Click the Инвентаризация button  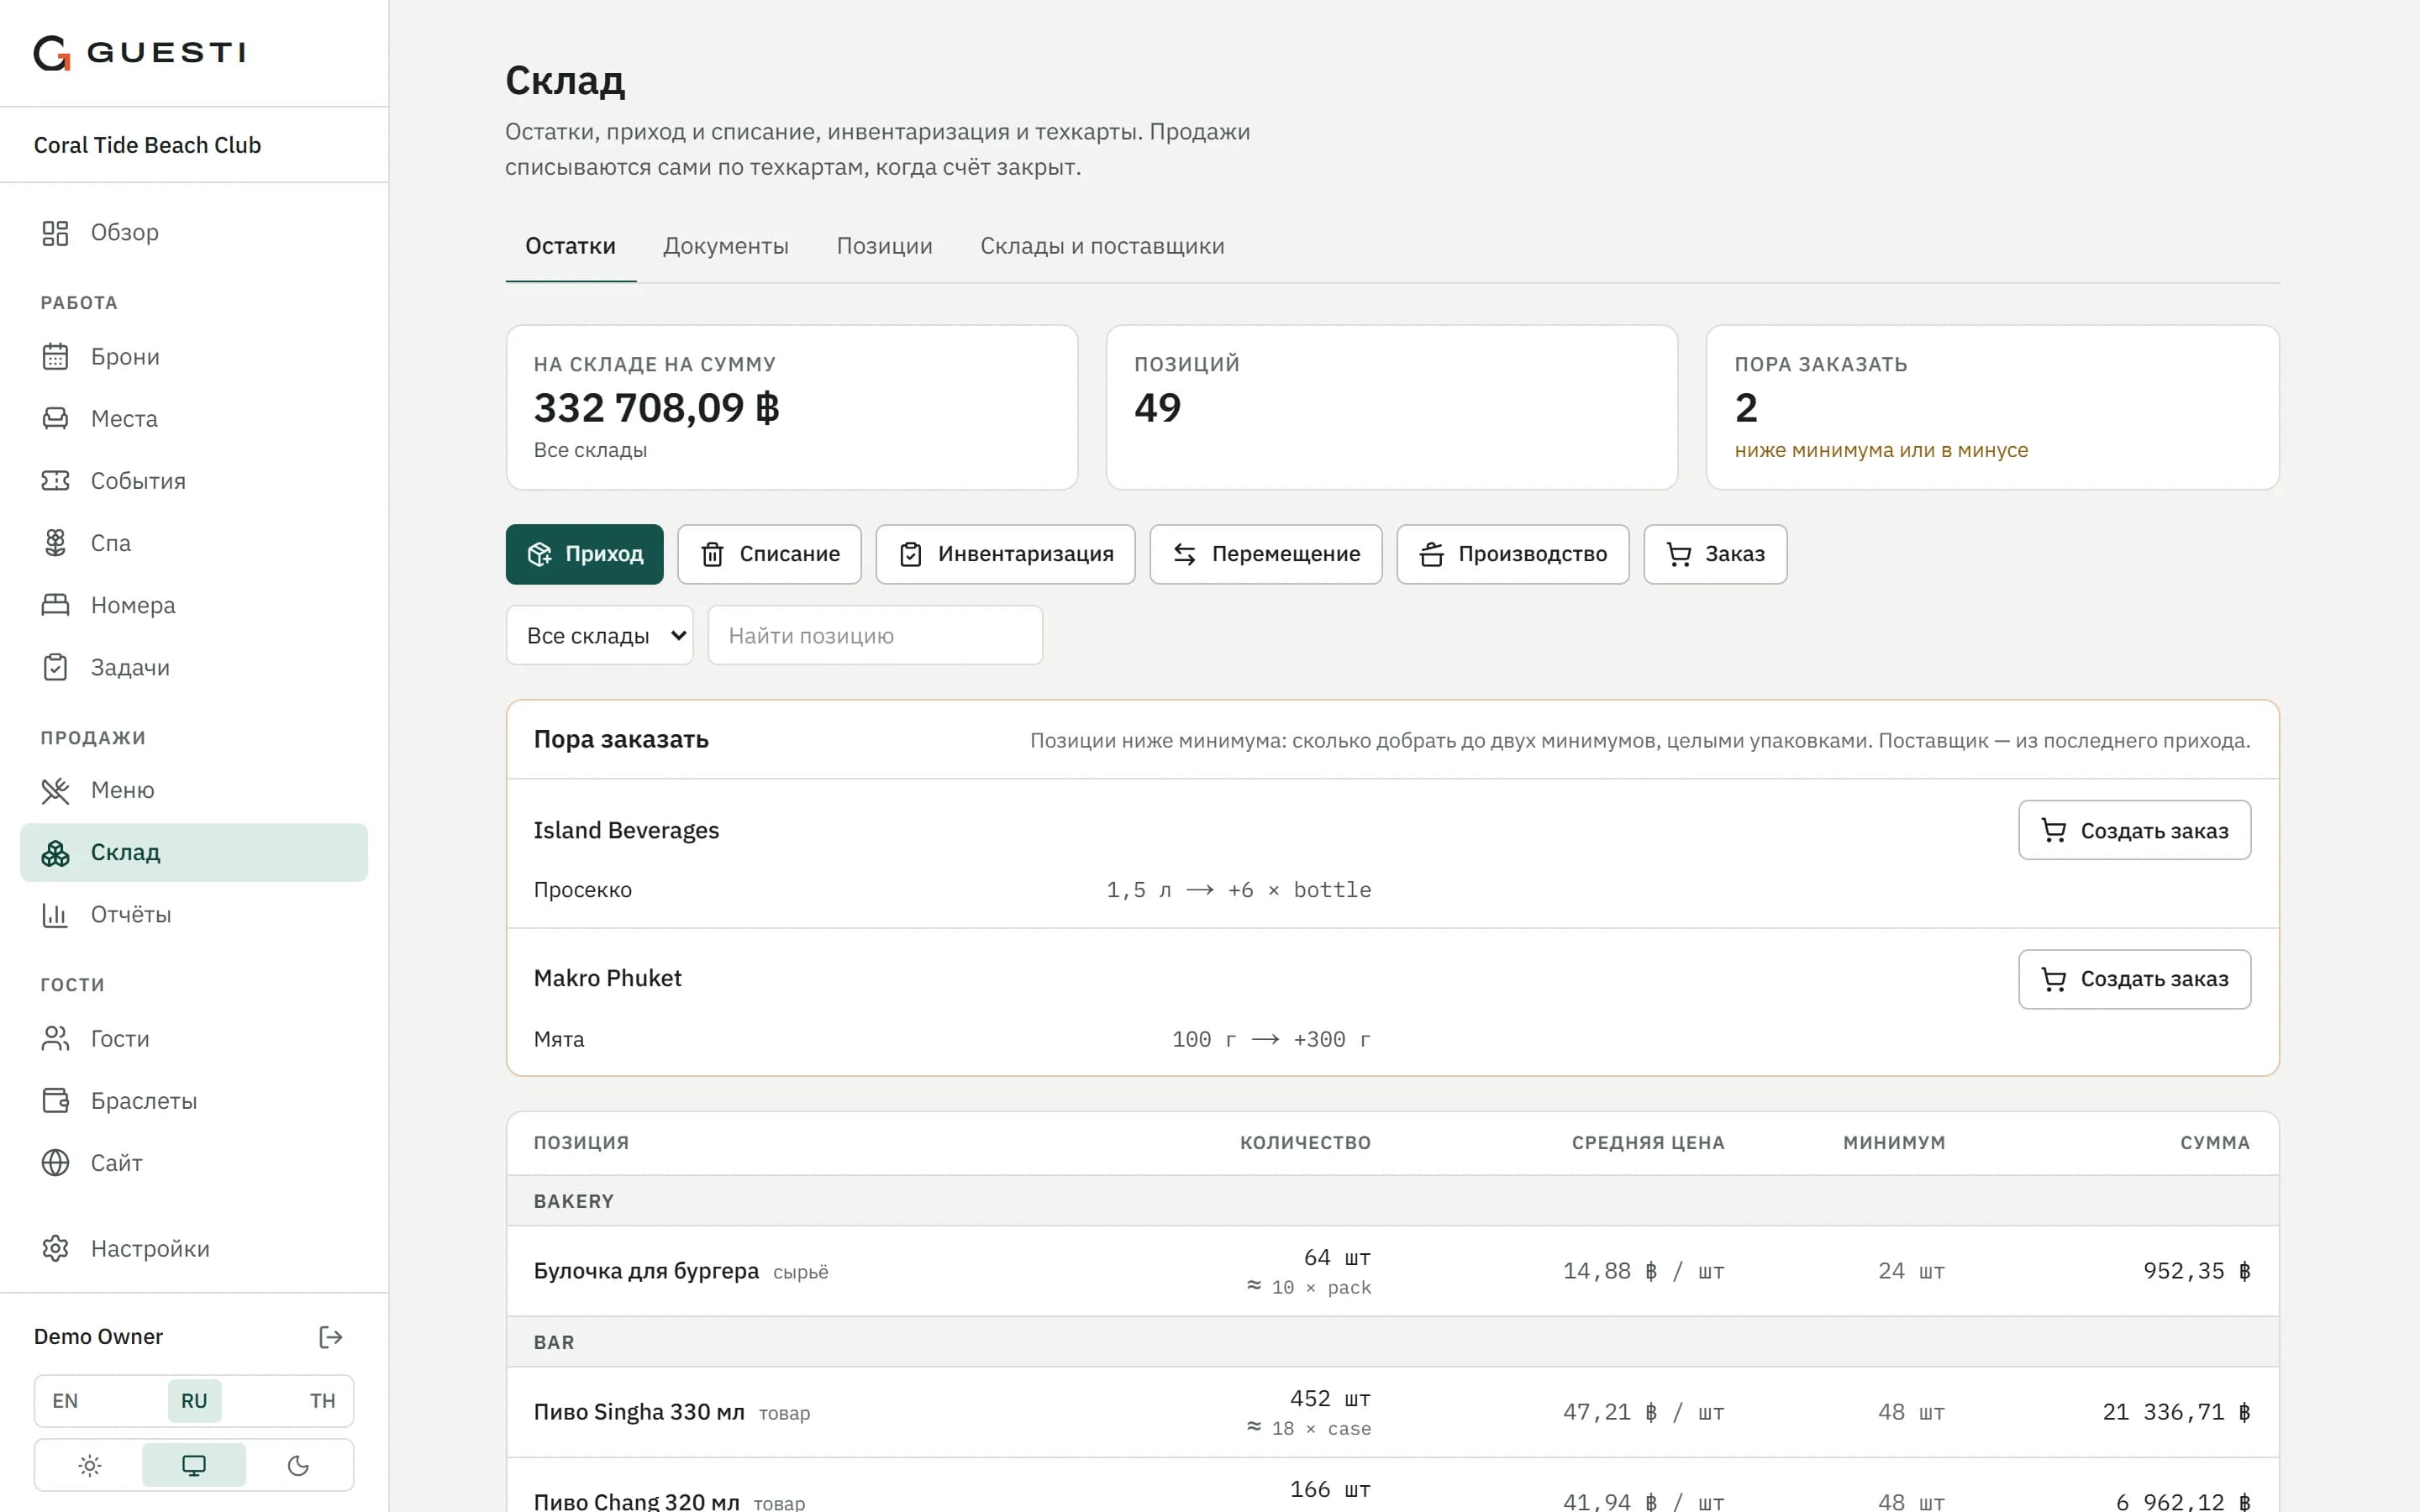(1005, 554)
